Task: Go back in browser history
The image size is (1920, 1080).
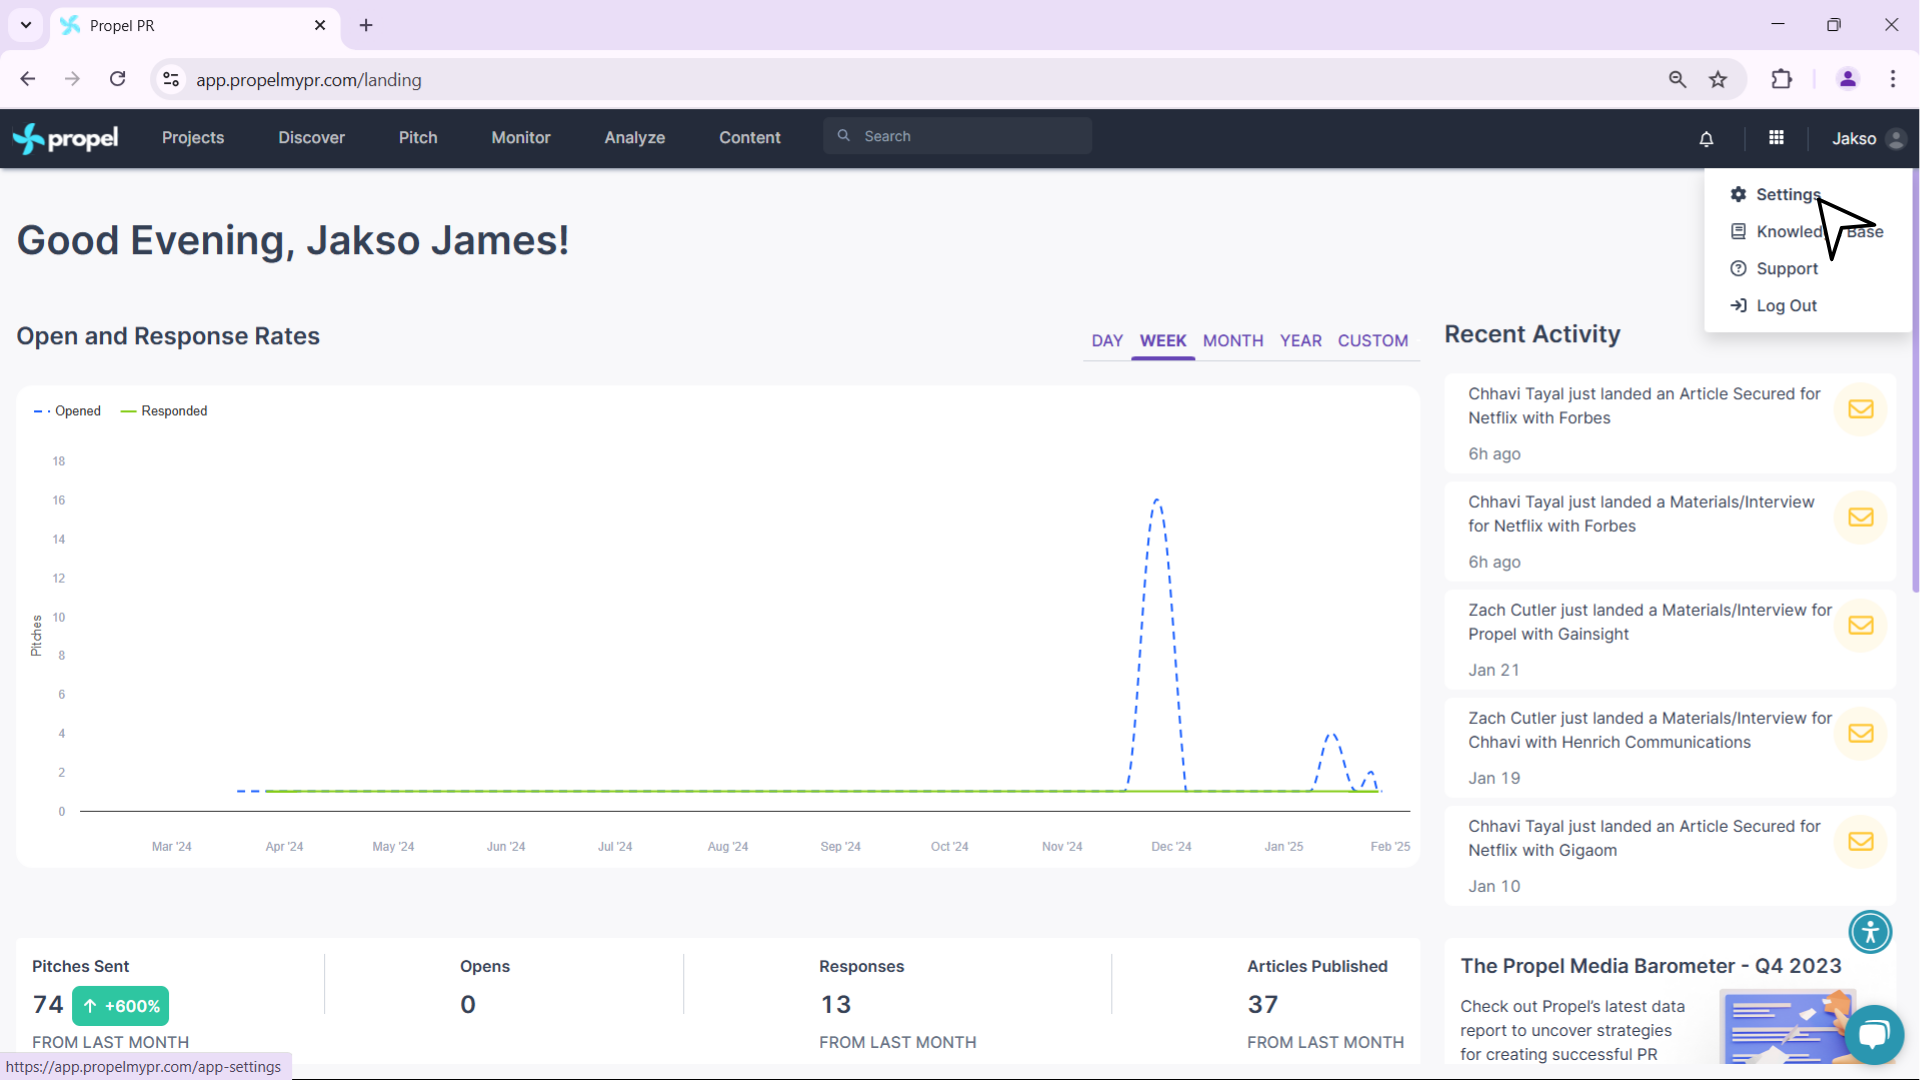Action: [x=28, y=79]
